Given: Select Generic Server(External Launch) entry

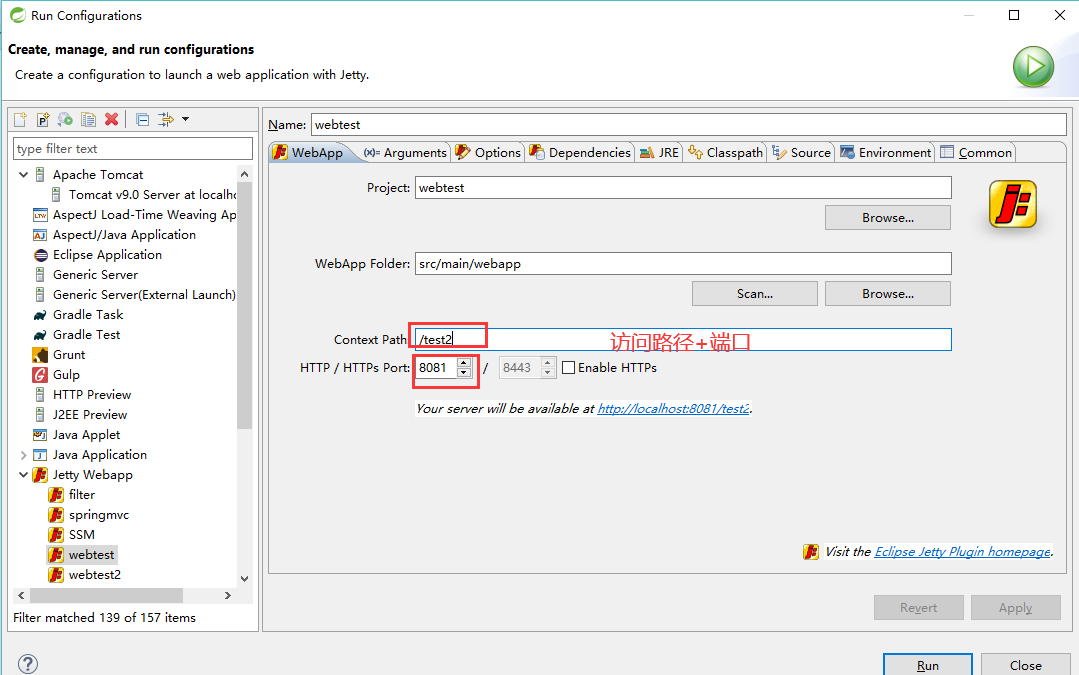Looking at the screenshot, I should tap(134, 295).
